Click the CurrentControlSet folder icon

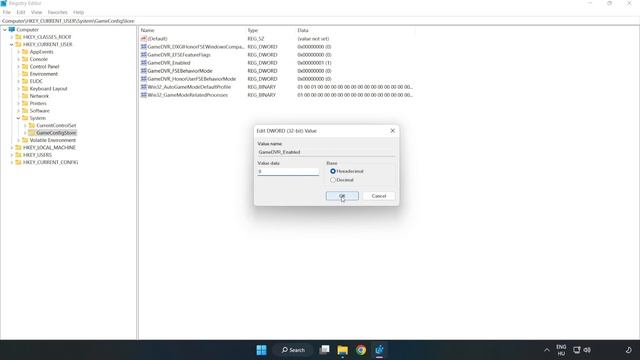[x=32, y=126]
